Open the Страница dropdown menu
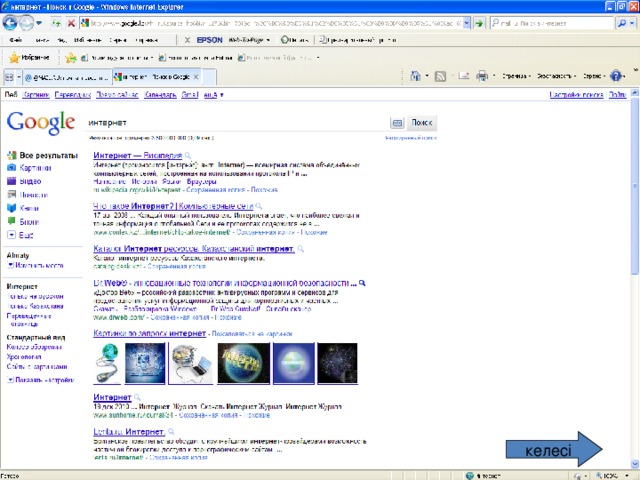This screenshot has width=640, height=480. [x=517, y=76]
